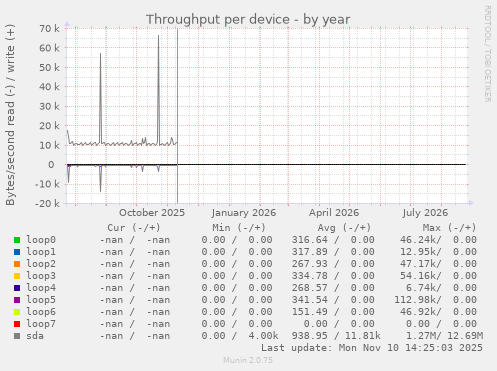Click the 'loop4' legend label

(x=41, y=288)
